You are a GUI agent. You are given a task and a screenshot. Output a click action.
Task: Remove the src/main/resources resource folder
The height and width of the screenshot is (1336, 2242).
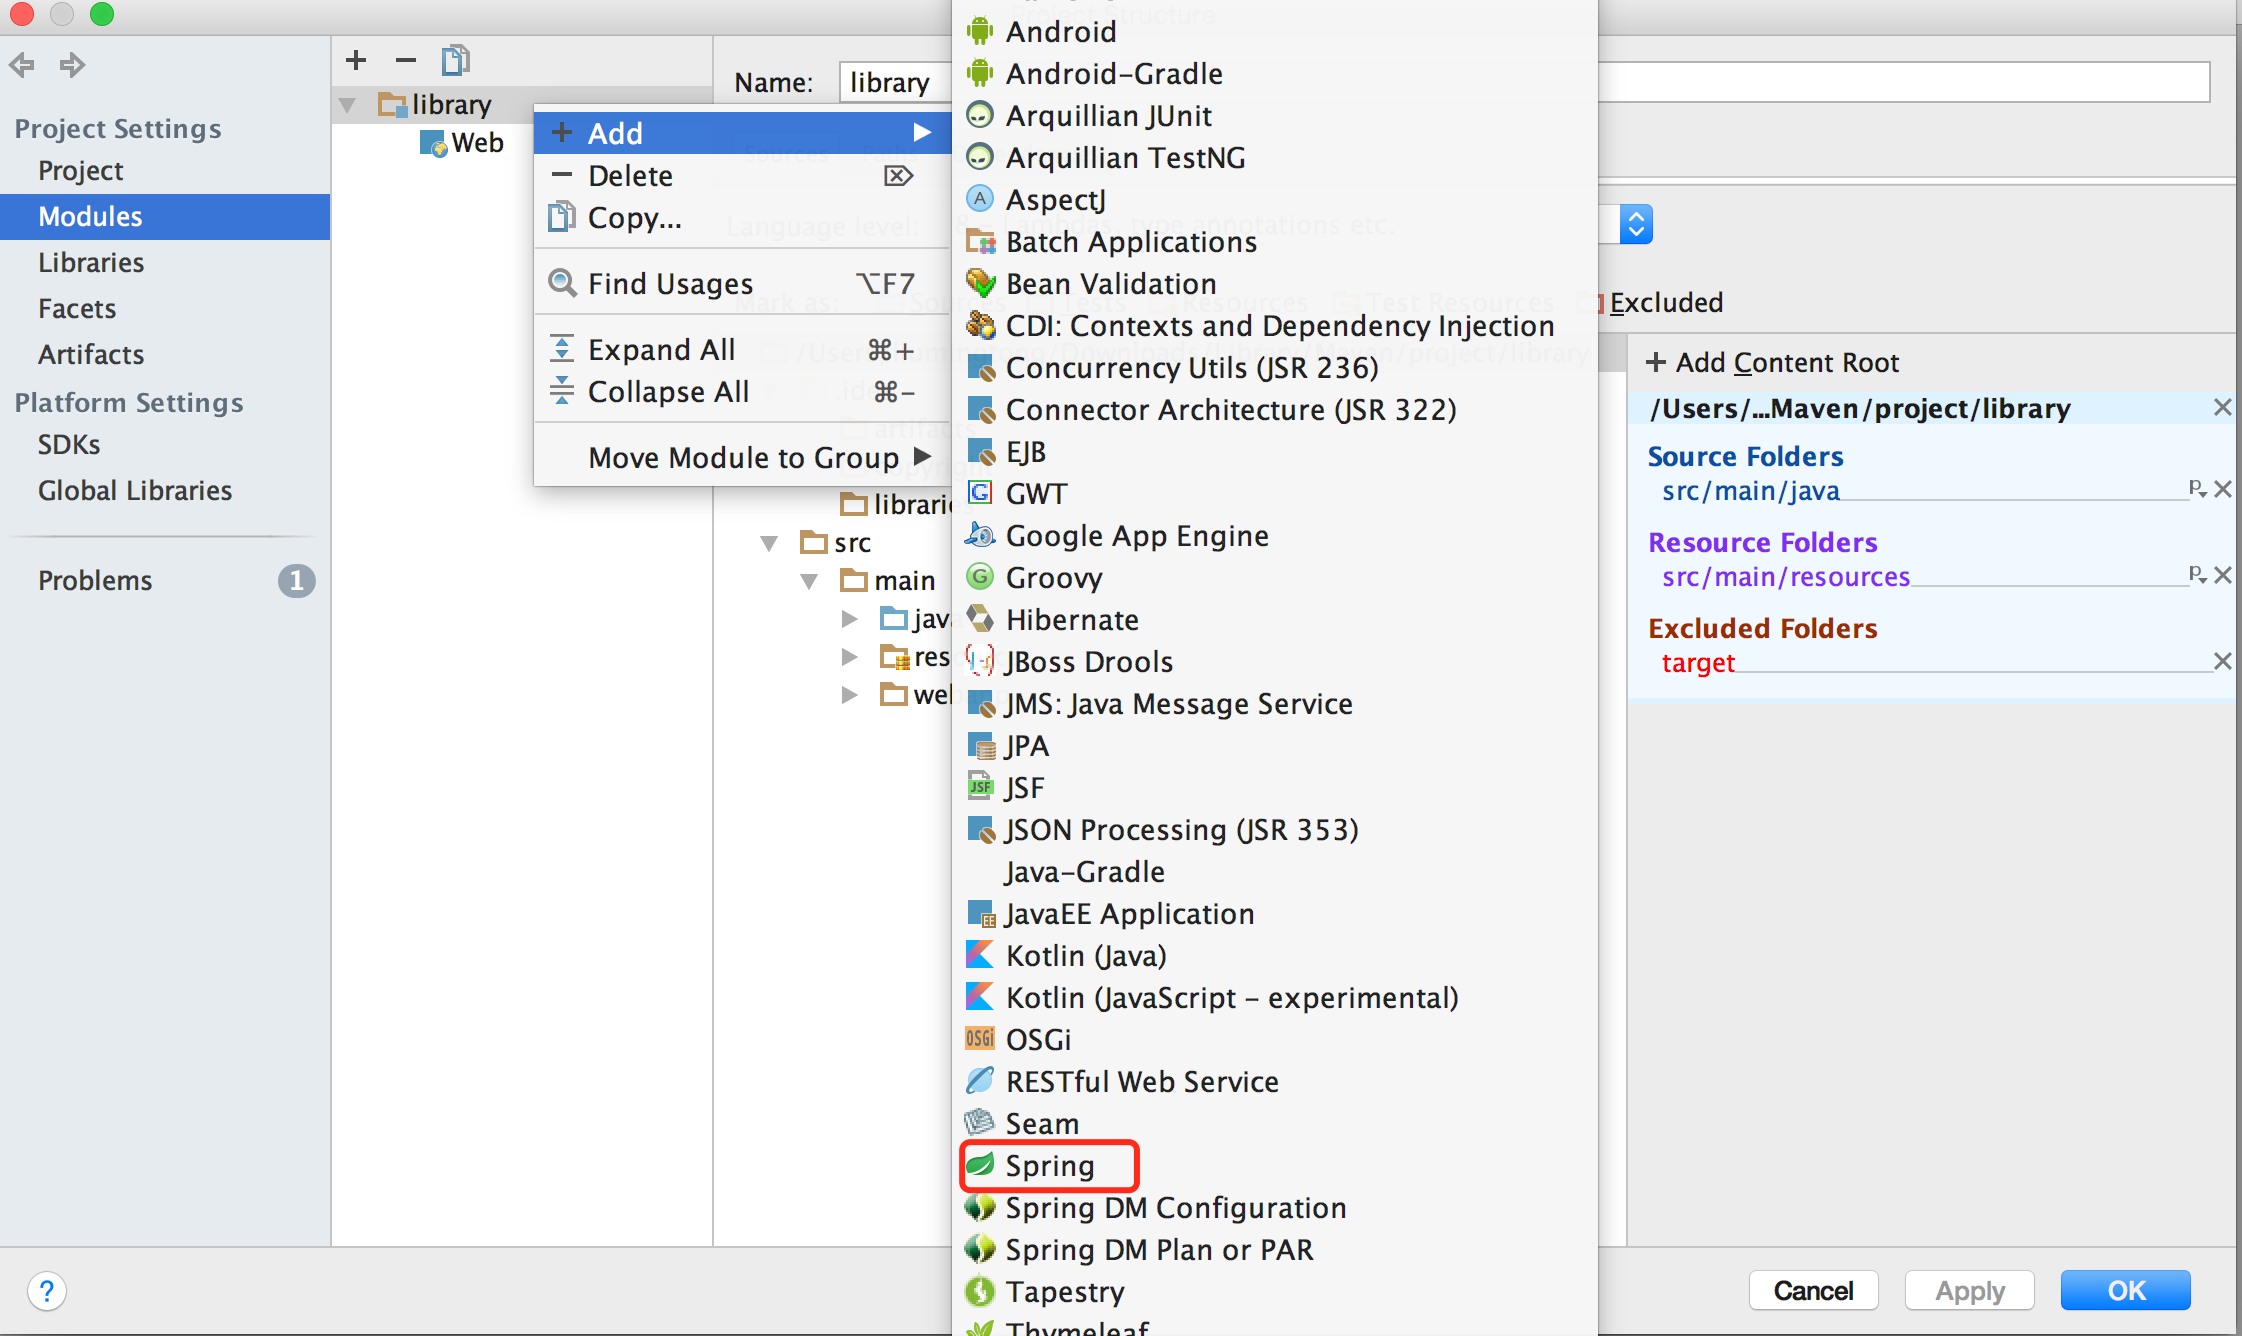pyautogui.click(x=2222, y=575)
